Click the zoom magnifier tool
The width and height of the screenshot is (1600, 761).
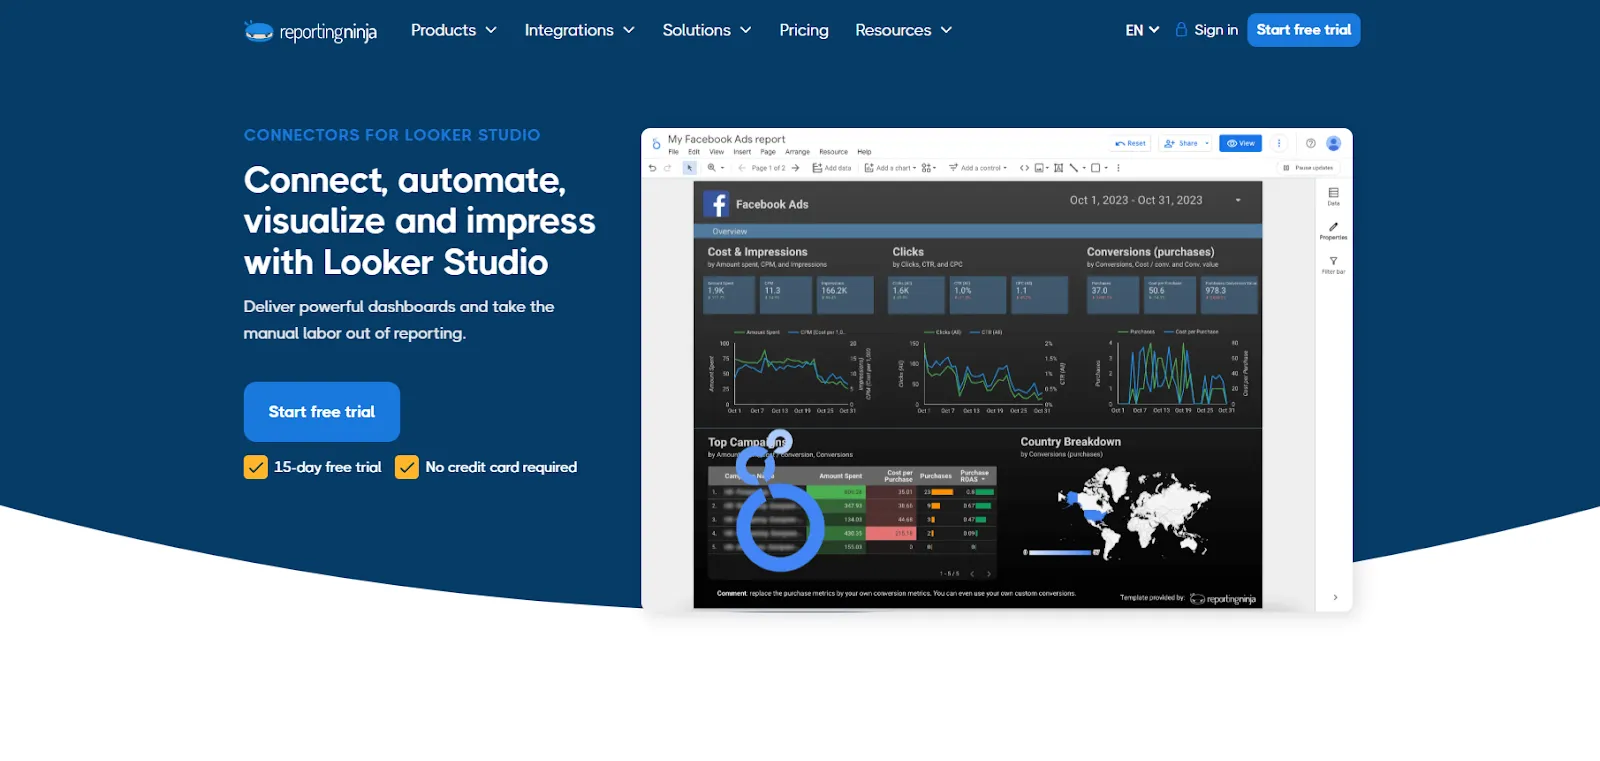tap(712, 168)
